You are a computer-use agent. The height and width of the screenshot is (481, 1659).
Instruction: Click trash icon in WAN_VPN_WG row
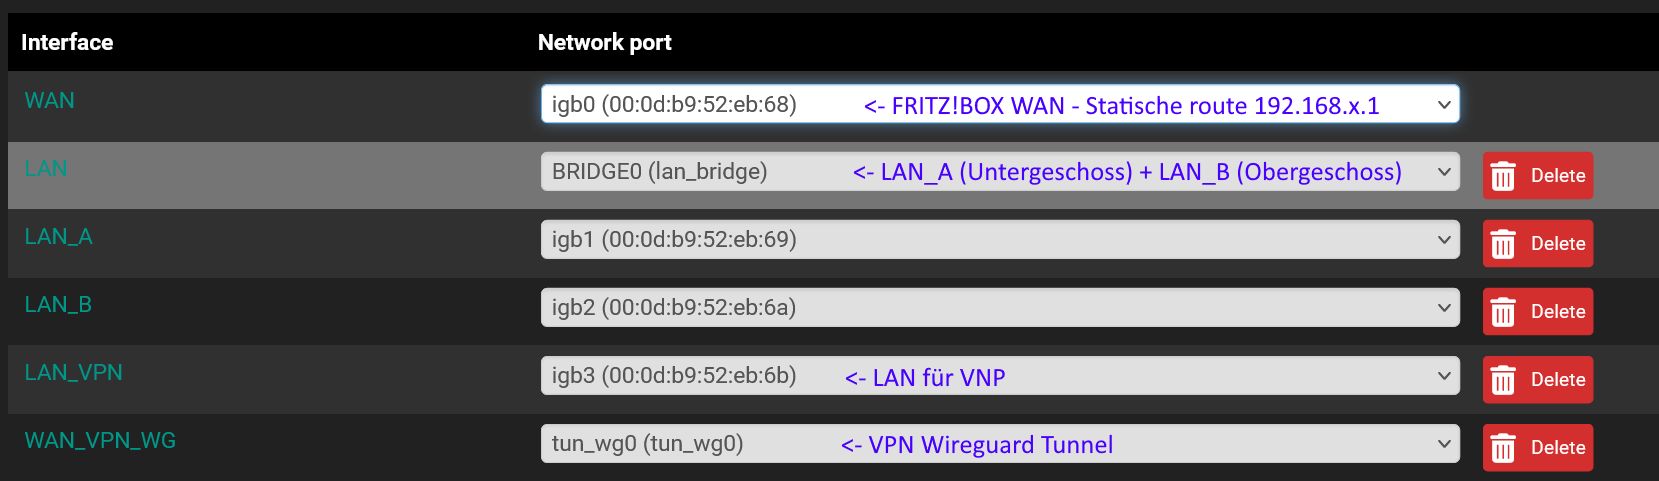(1503, 448)
